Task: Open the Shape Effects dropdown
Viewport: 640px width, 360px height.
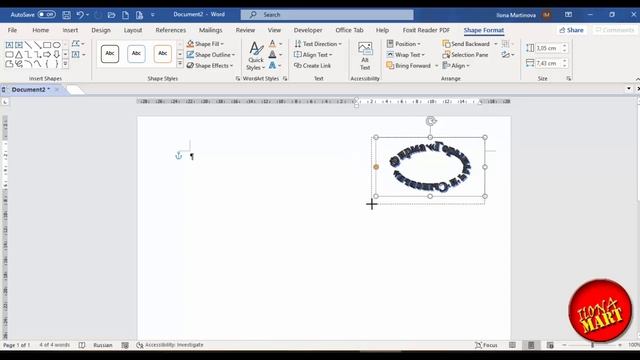Action: coord(210,66)
